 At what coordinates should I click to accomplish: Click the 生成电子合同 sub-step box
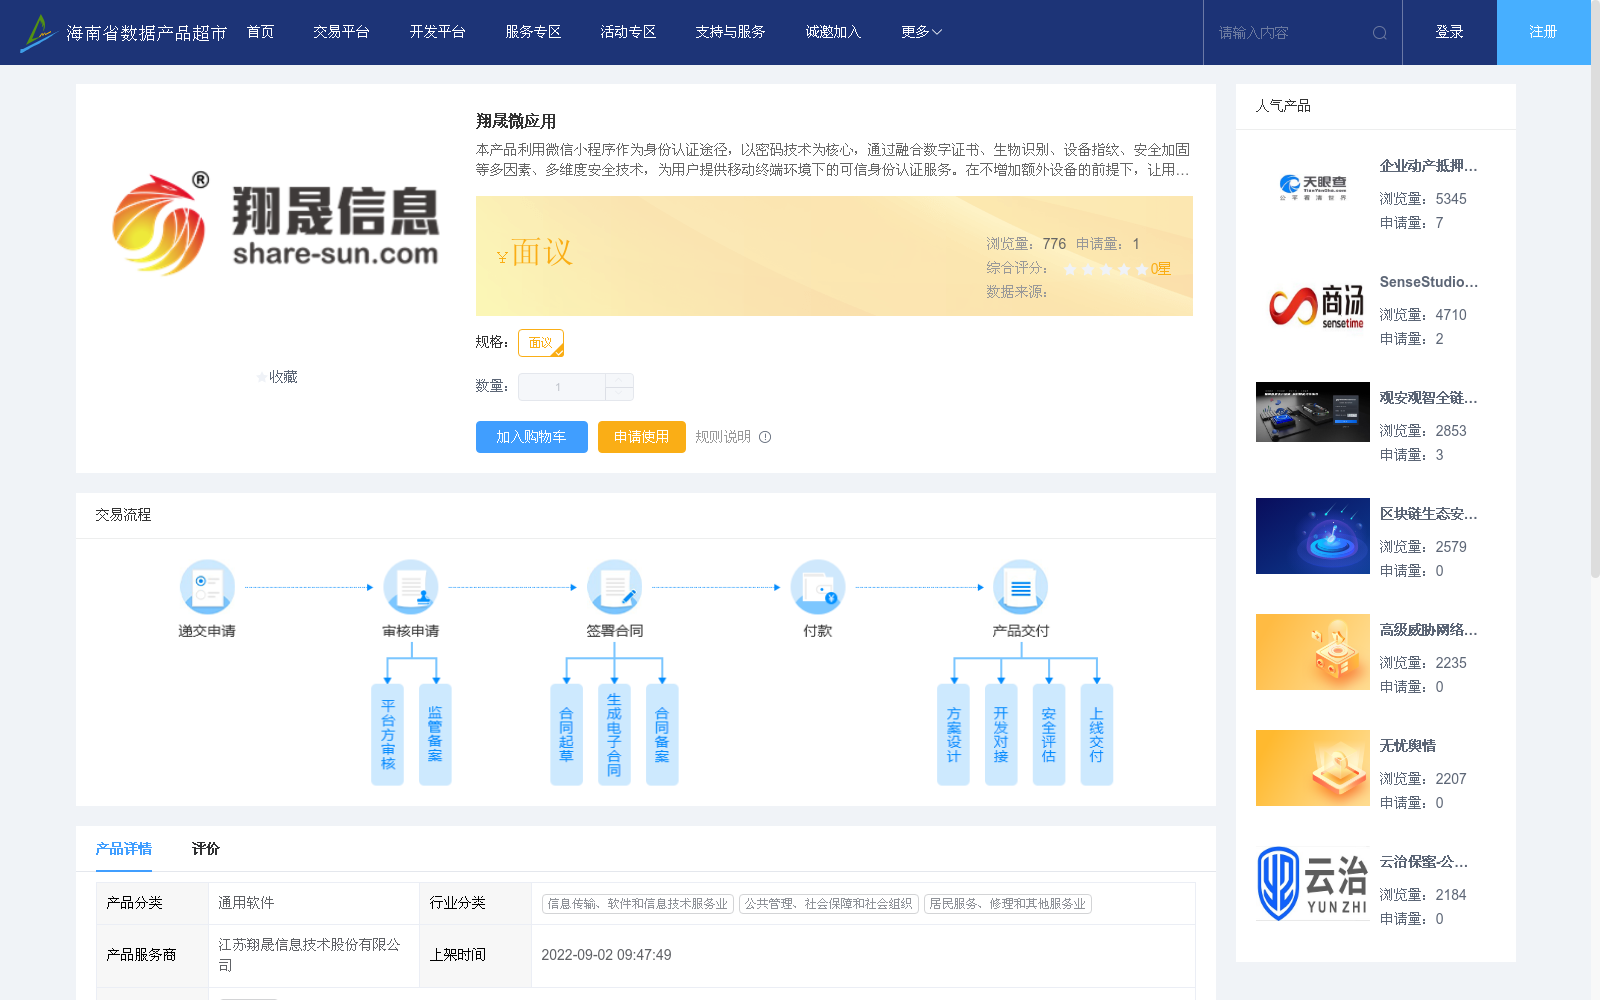614,735
